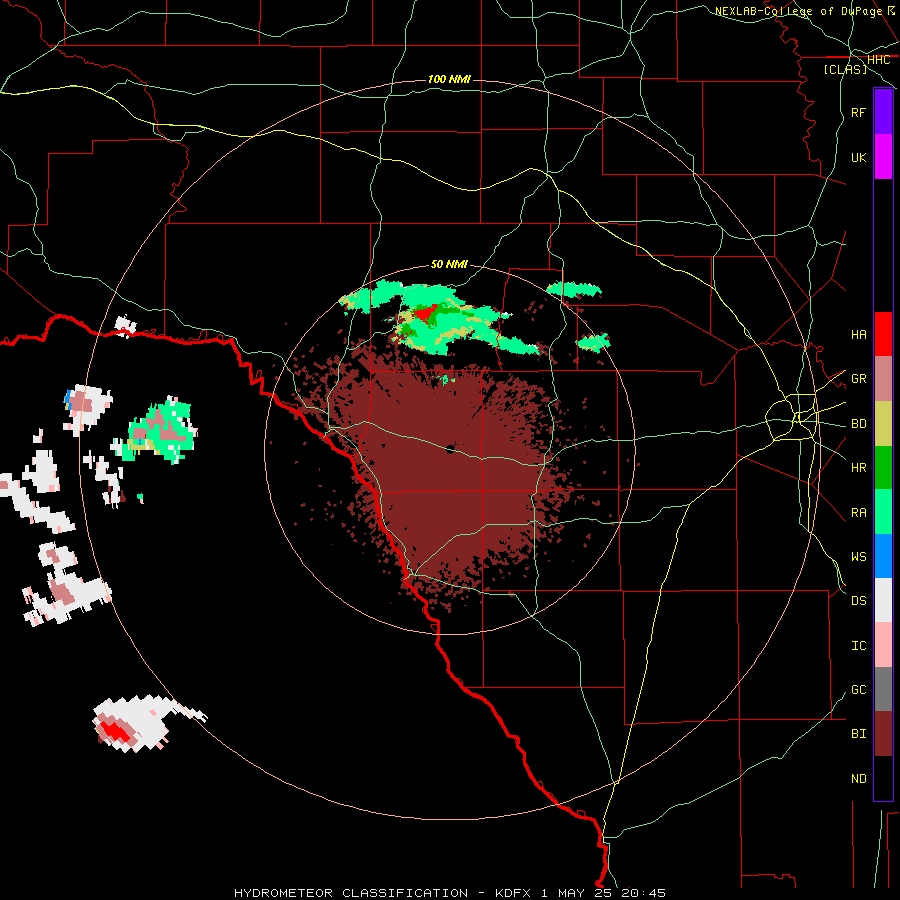Click the red hail core in southwest cell
Viewport: 900px width, 900px height.
(115, 731)
